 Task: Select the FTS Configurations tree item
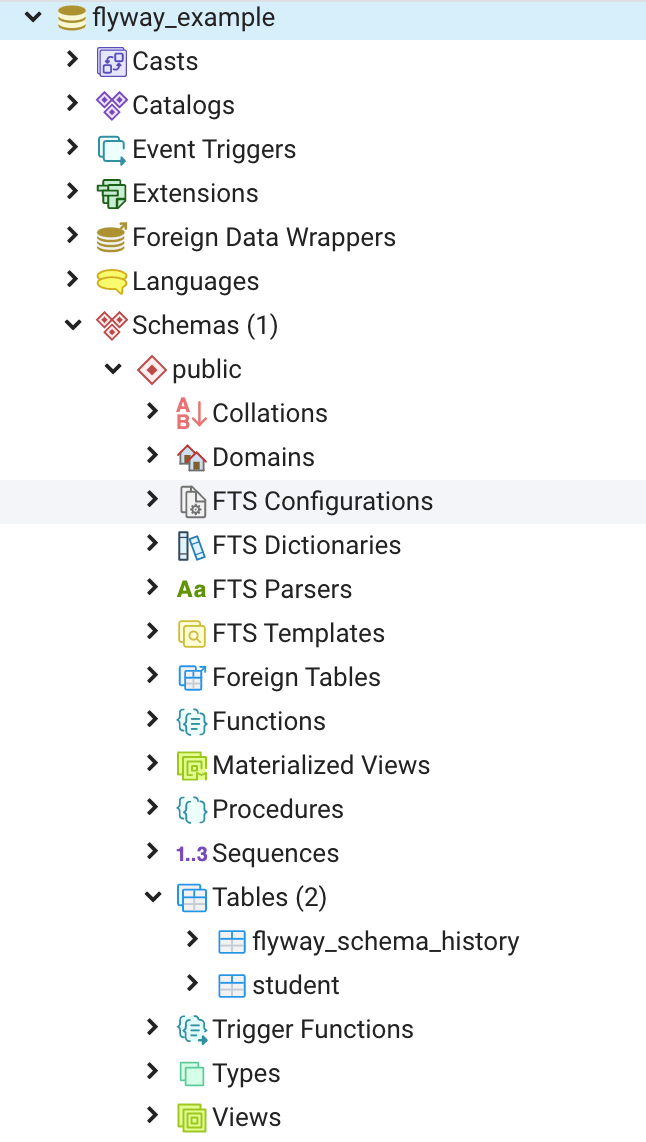(x=323, y=501)
